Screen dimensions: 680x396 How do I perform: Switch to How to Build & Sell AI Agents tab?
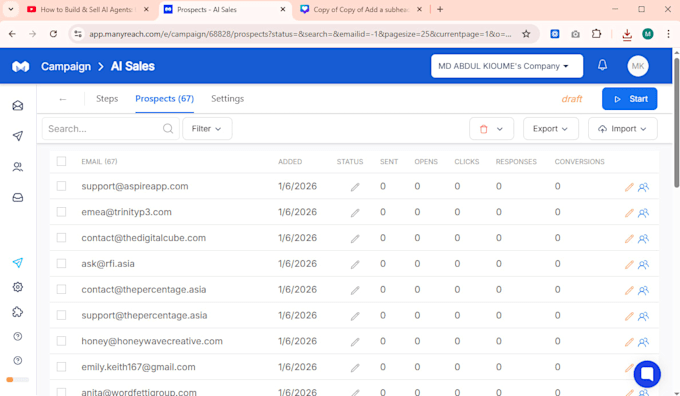[x=87, y=10]
